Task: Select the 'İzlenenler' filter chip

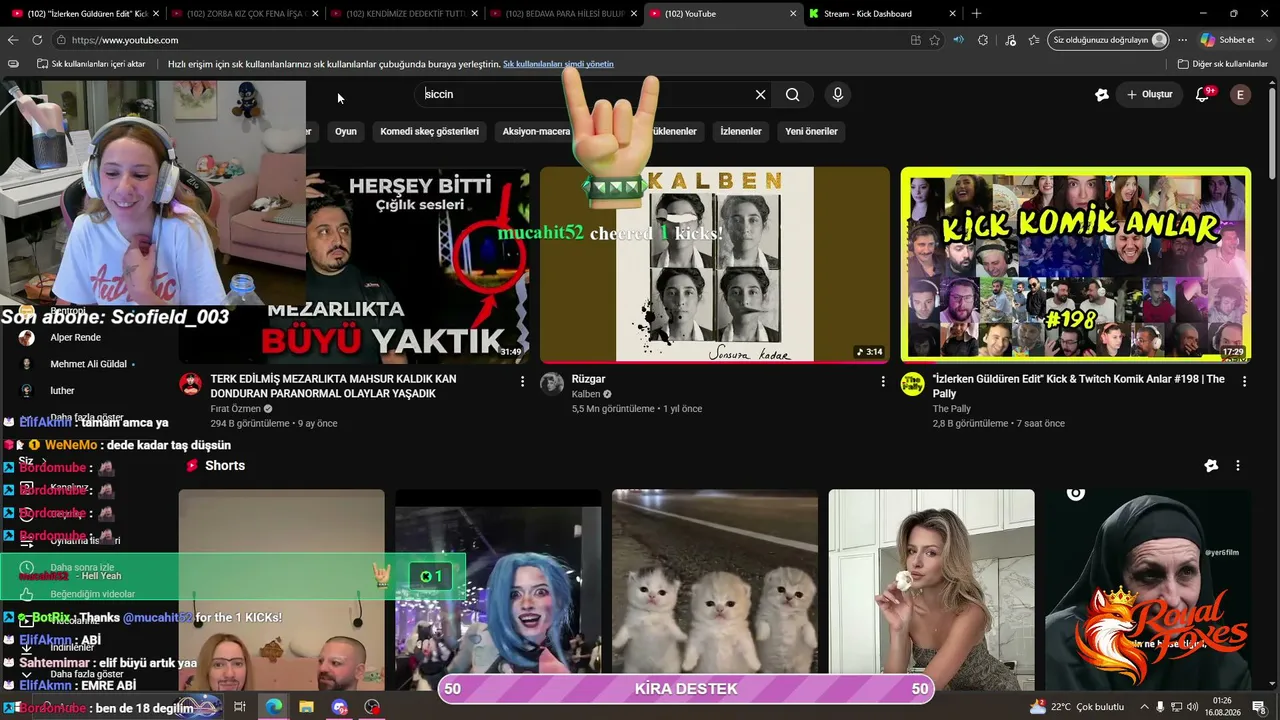Action: 741,131
